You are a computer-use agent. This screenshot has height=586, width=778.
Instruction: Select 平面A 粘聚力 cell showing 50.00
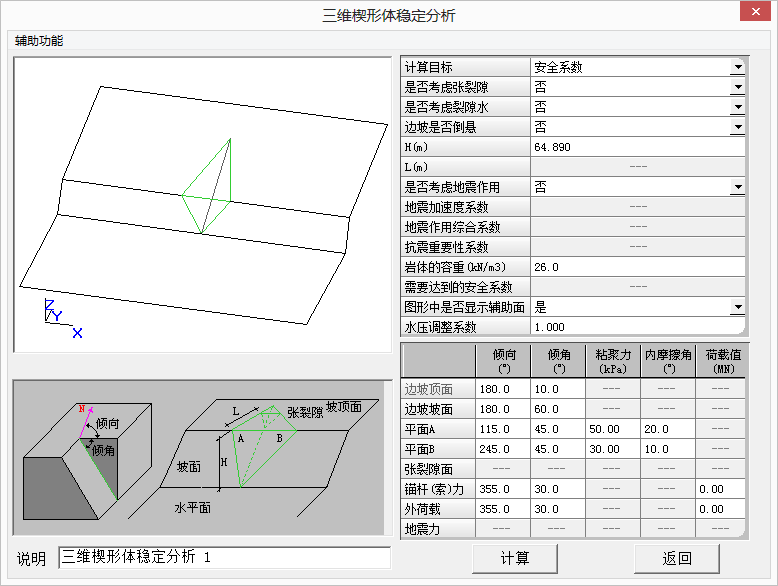tap(611, 429)
